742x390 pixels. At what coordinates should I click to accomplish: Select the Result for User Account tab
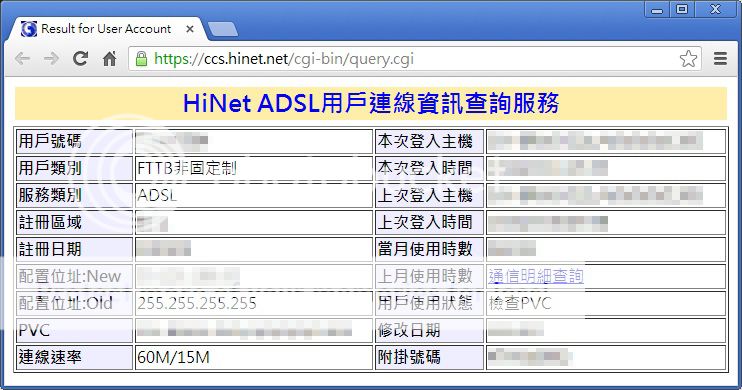[x=106, y=29]
